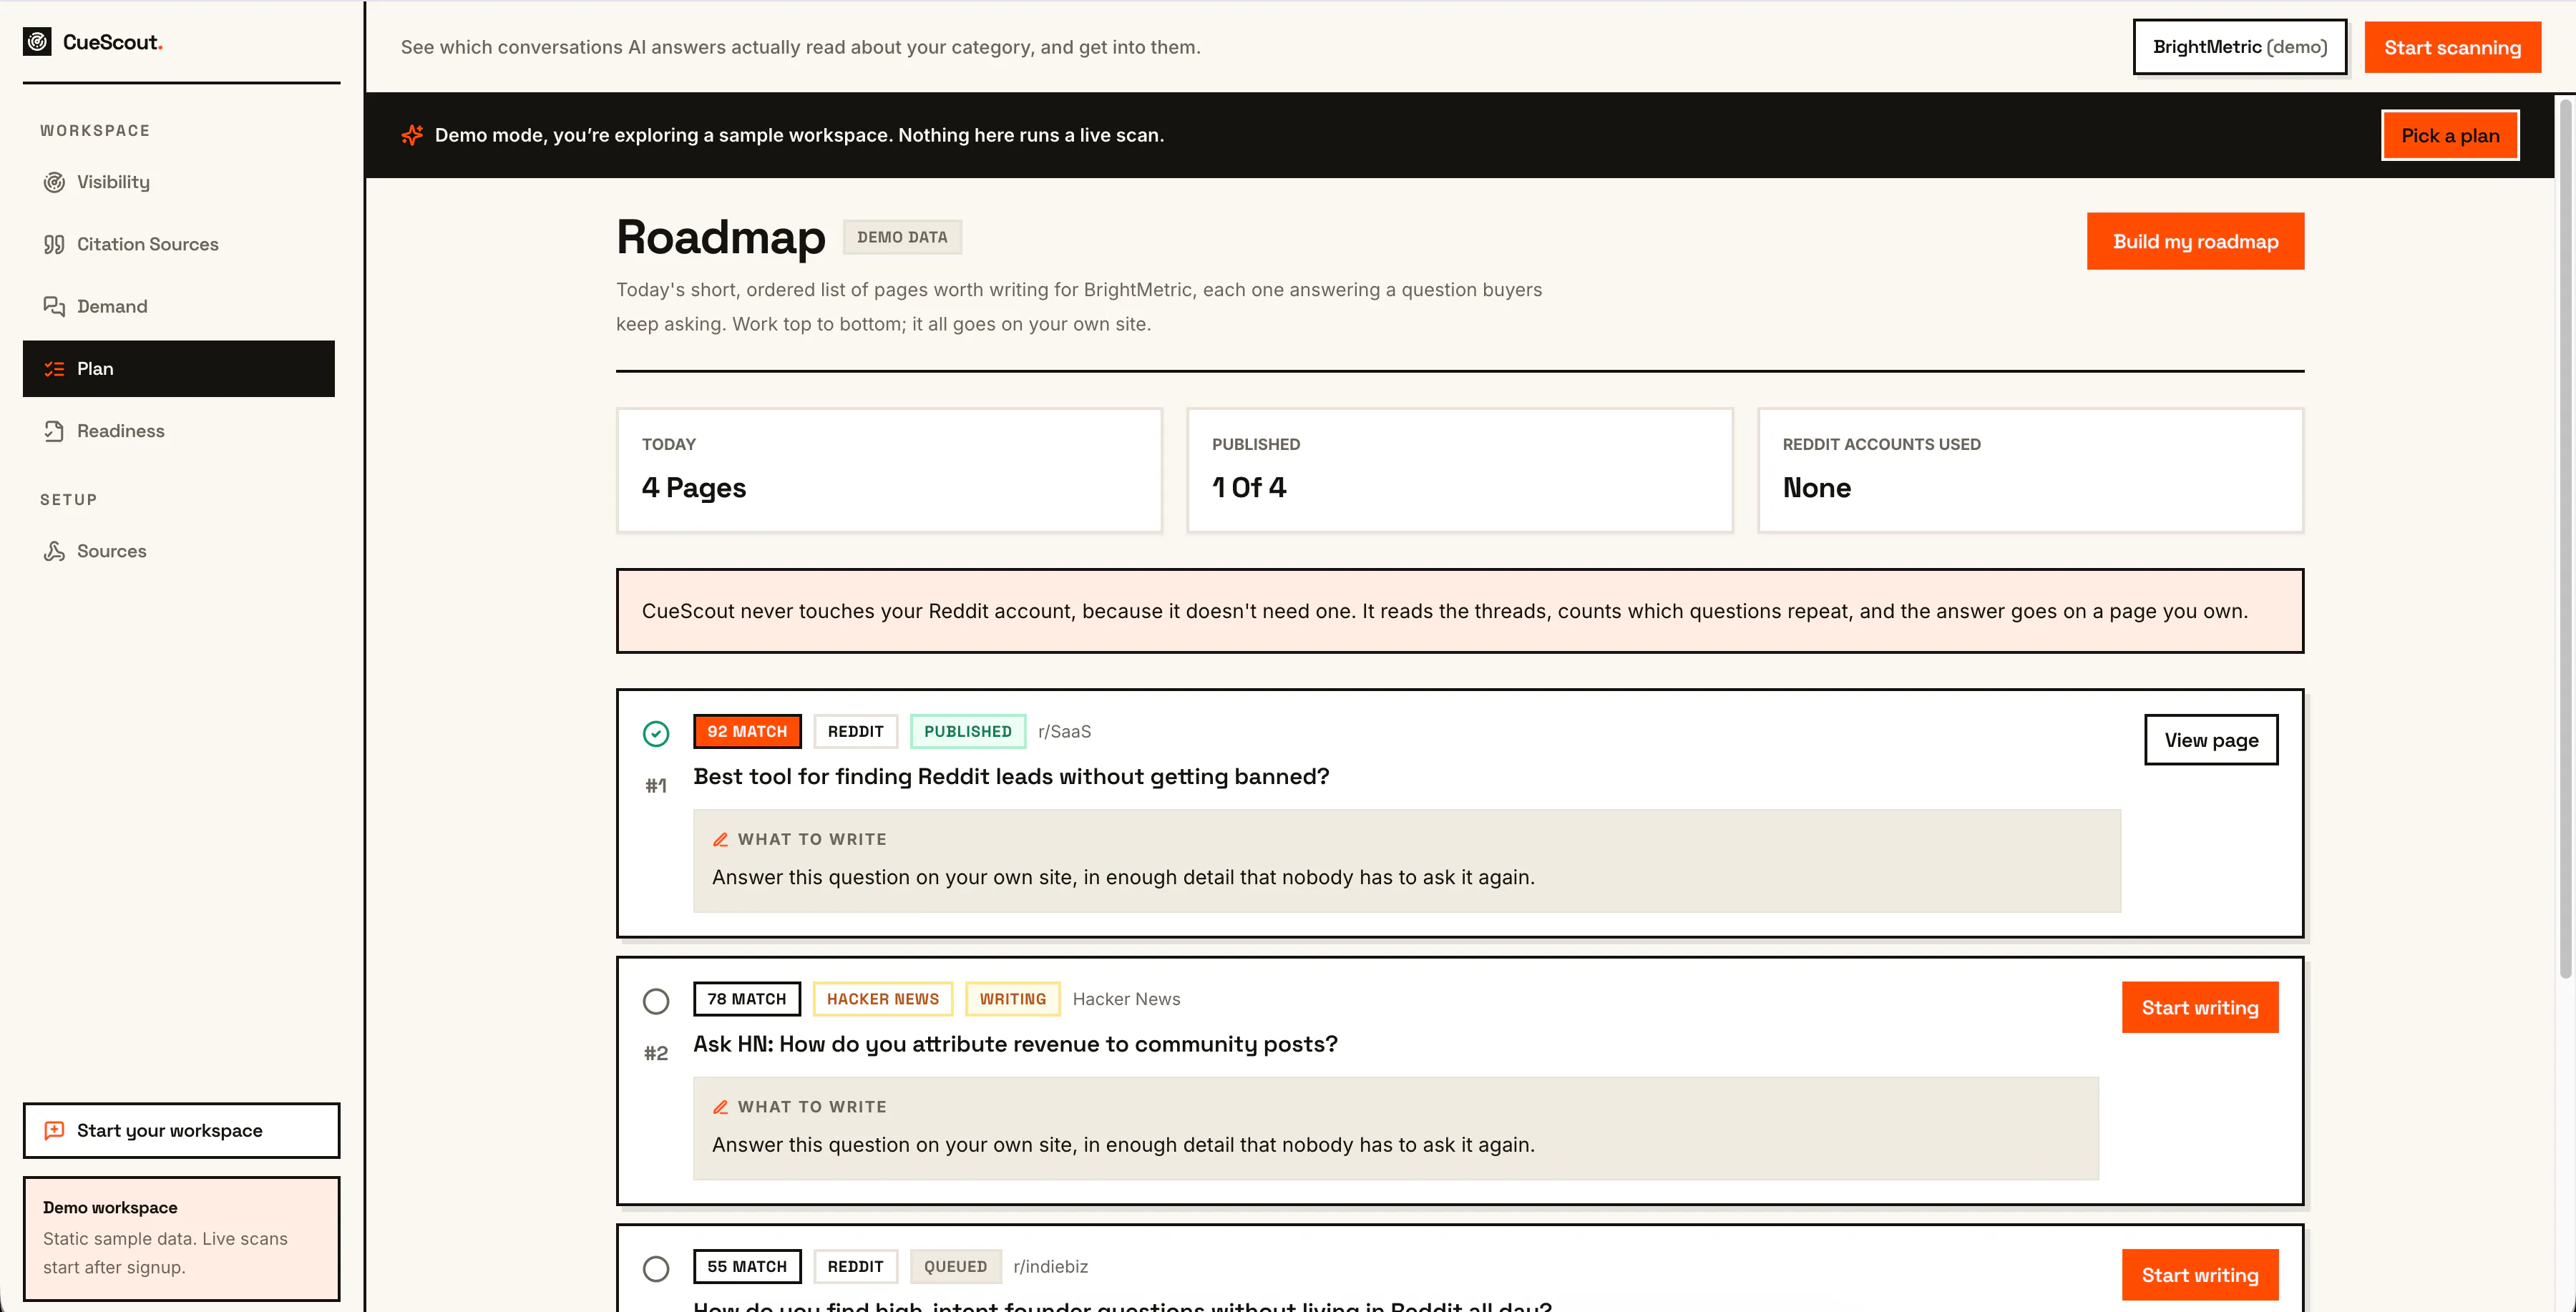Screen dimensions: 2576x1312
Task: Click the 92 MATCH badge
Action: pos(747,731)
